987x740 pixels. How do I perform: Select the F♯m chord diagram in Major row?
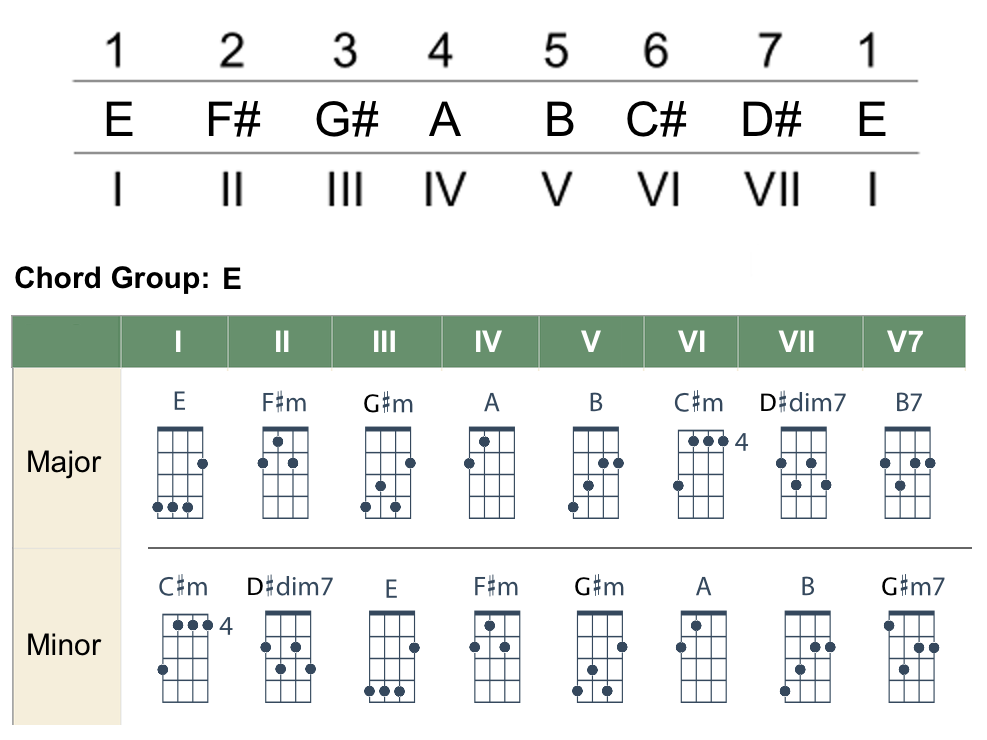pos(285,472)
